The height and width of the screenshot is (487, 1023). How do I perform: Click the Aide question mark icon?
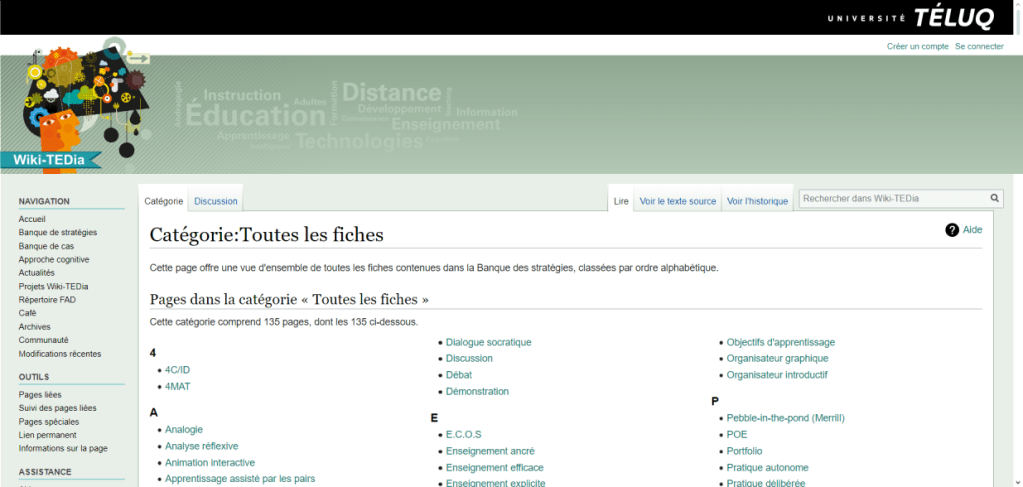[x=952, y=230]
